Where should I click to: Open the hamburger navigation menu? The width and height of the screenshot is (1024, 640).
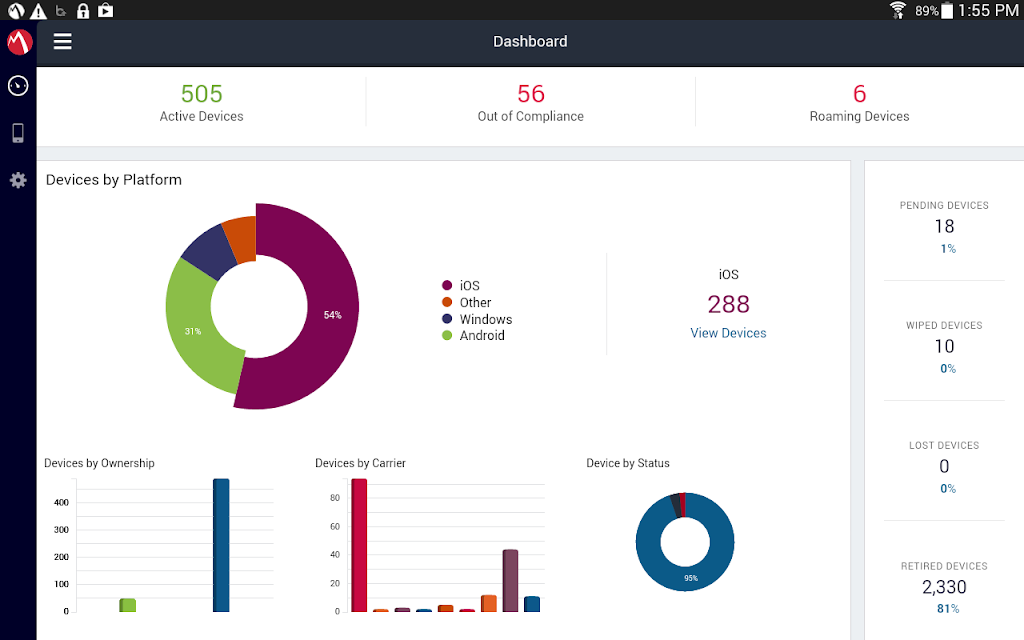63,42
